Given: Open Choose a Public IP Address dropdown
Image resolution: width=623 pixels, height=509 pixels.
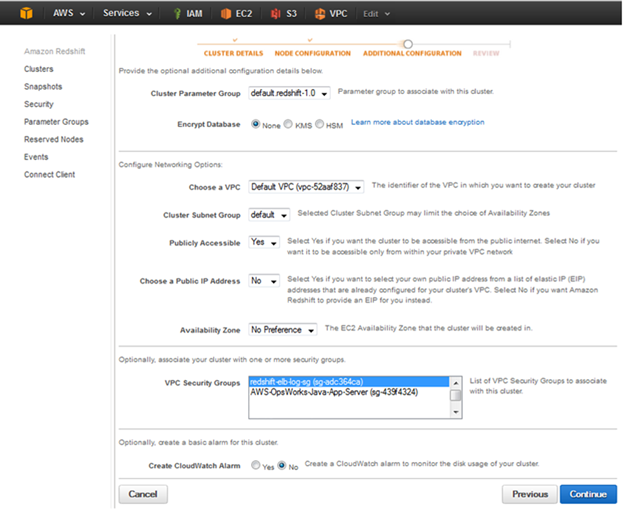Looking at the screenshot, I should [264, 281].
